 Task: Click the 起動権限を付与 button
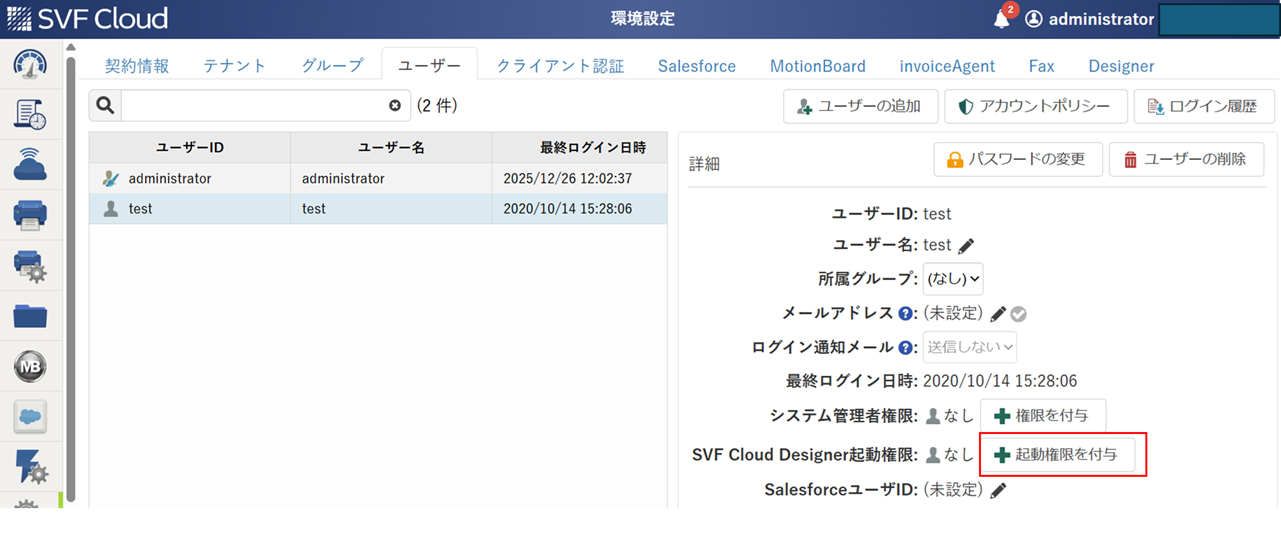coord(1064,455)
